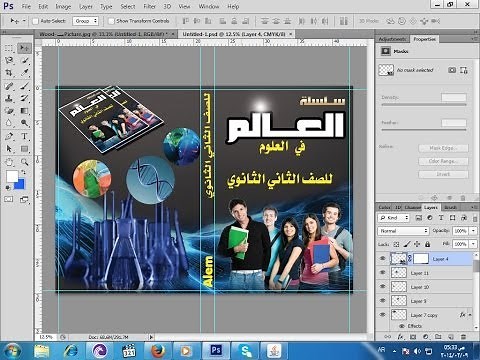Select the Rectangular Marquee tool

point(9,48)
